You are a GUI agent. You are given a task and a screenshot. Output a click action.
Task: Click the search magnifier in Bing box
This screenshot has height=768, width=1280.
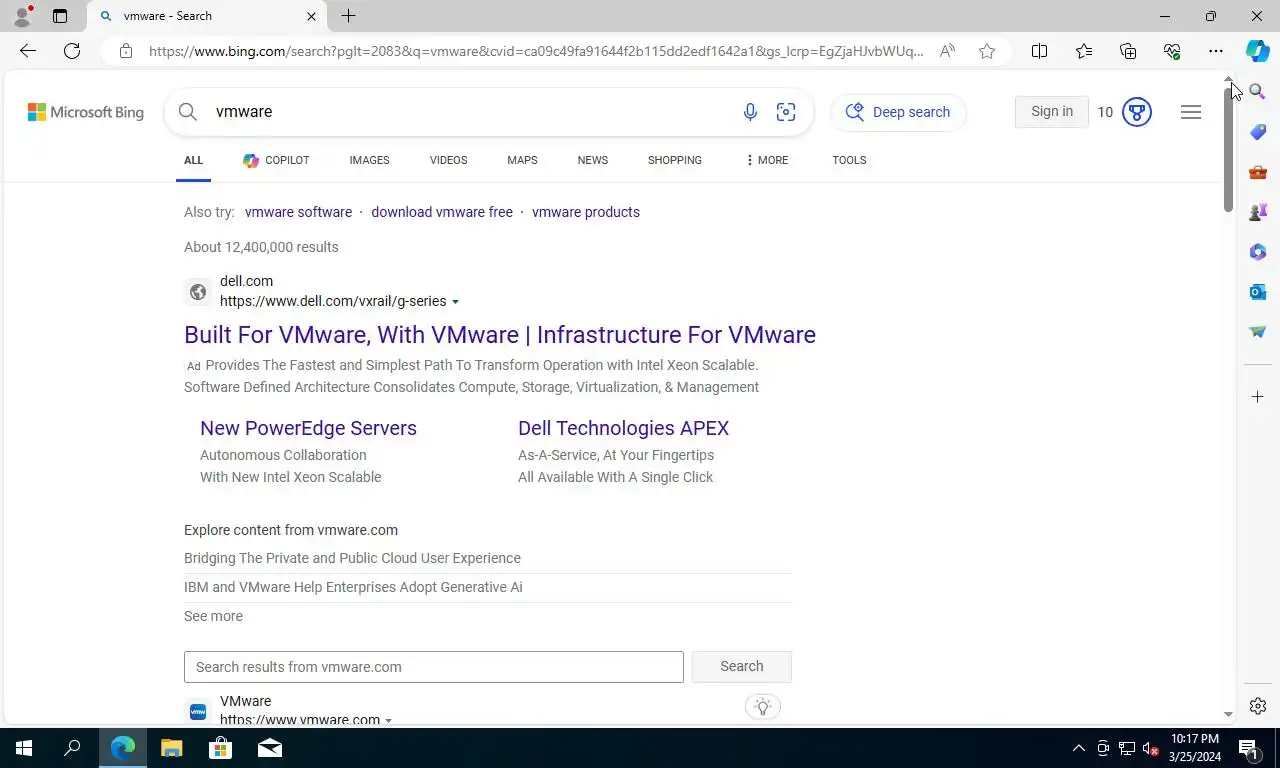187,112
